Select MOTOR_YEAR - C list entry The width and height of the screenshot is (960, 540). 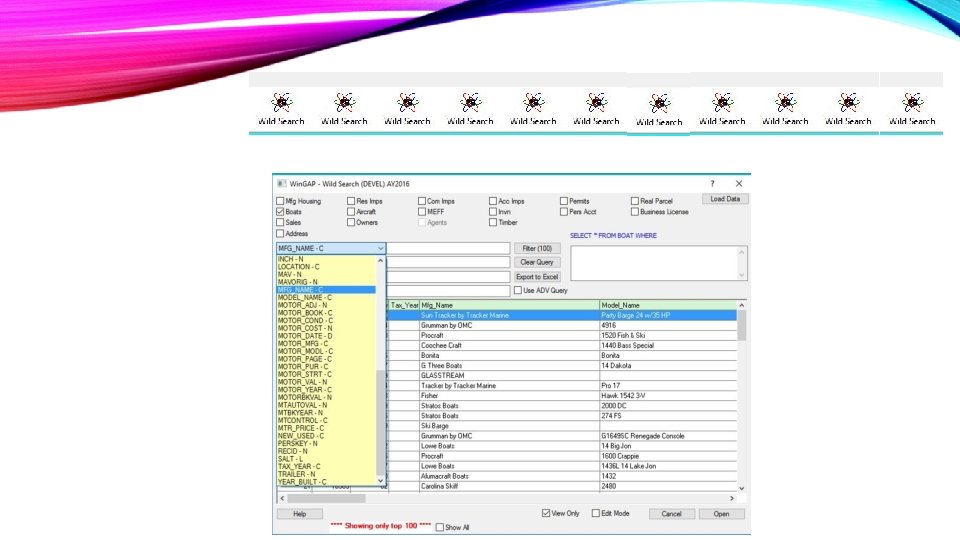326,389
